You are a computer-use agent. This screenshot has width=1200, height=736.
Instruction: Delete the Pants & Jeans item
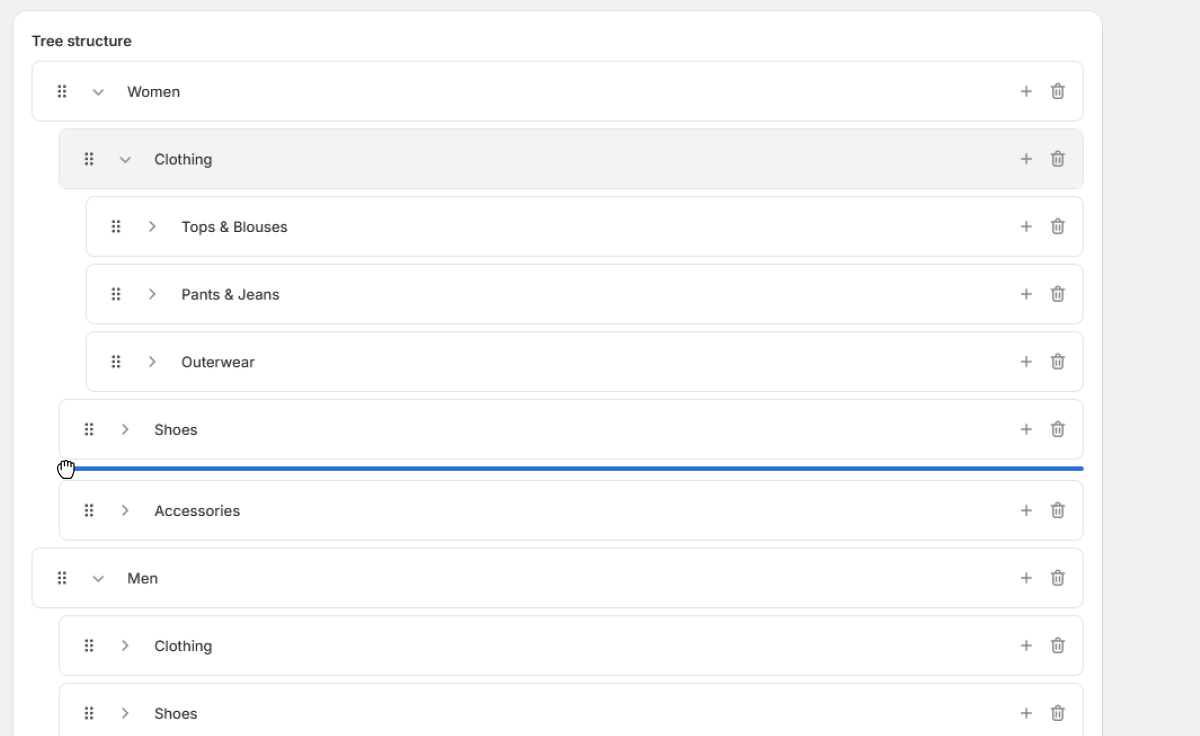pyautogui.click(x=1057, y=294)
